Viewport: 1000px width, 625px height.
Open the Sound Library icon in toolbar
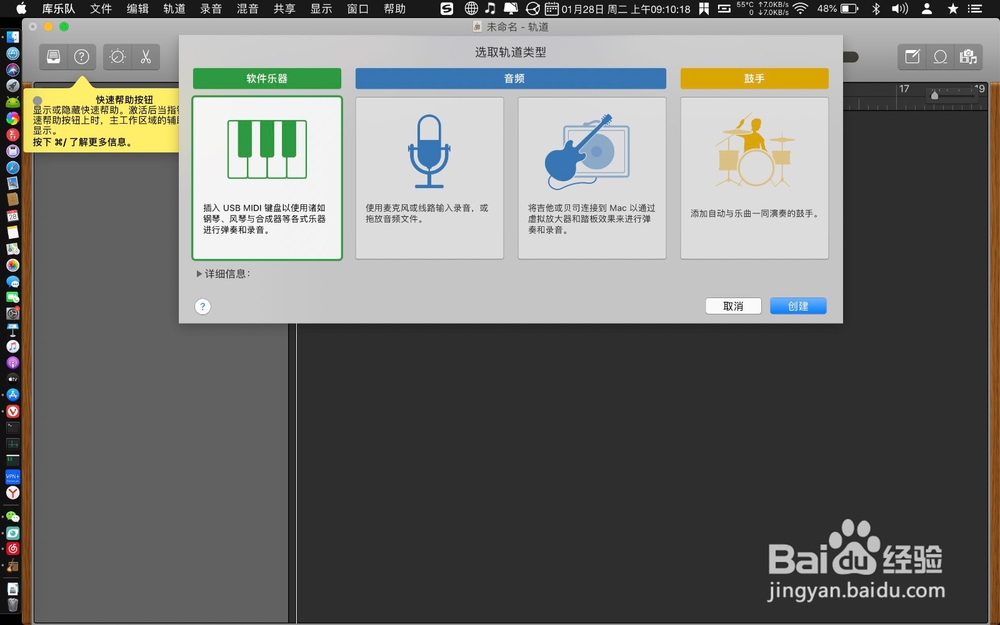click(53, 57)
